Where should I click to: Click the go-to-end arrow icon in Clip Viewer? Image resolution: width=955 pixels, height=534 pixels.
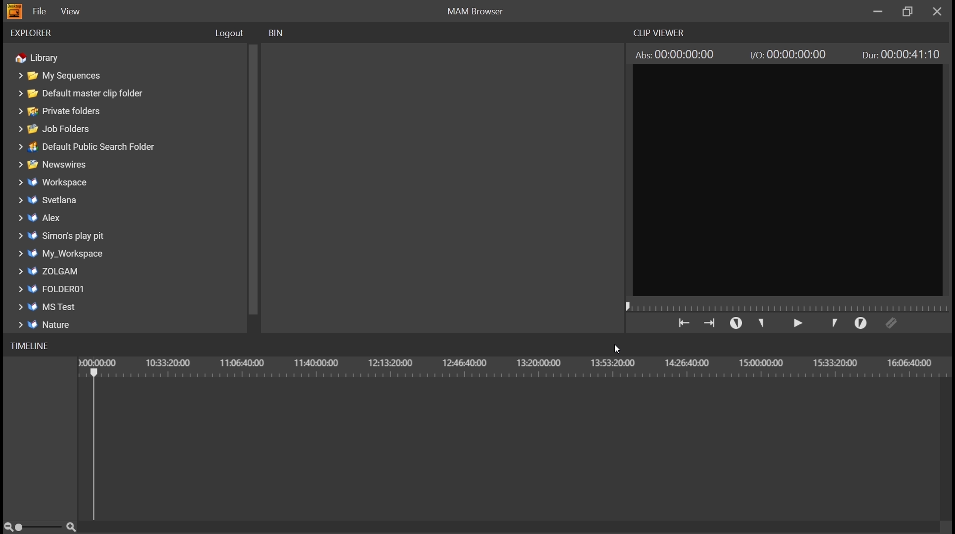709,323
